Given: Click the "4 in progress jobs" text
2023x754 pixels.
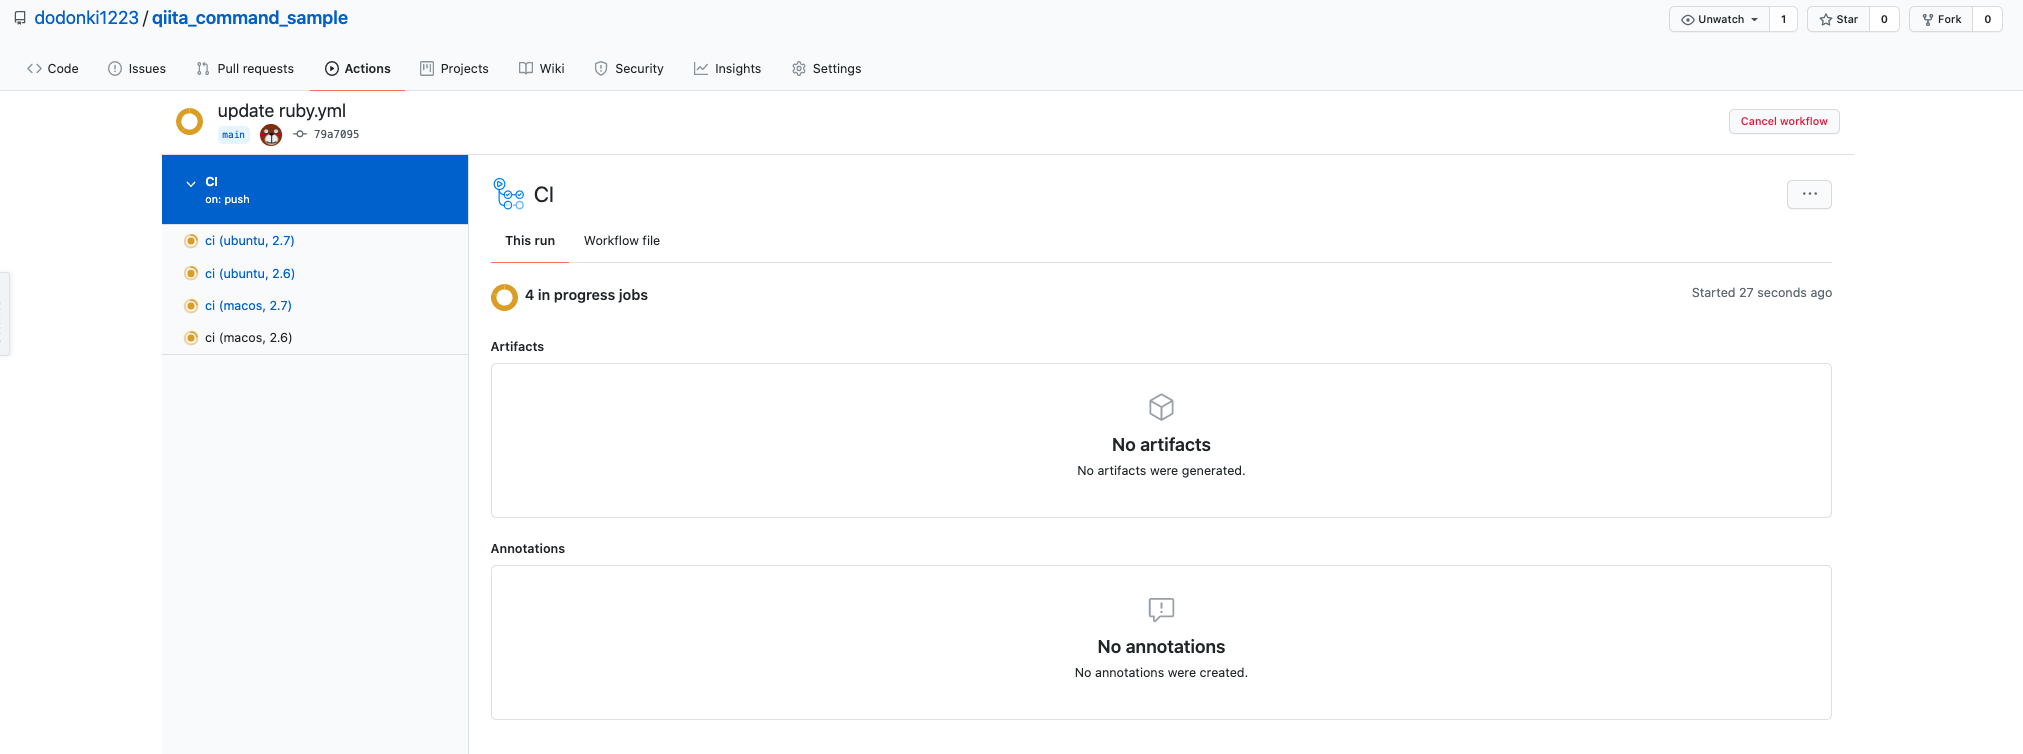Looking at the screenshot, I should tap(586, 295).
